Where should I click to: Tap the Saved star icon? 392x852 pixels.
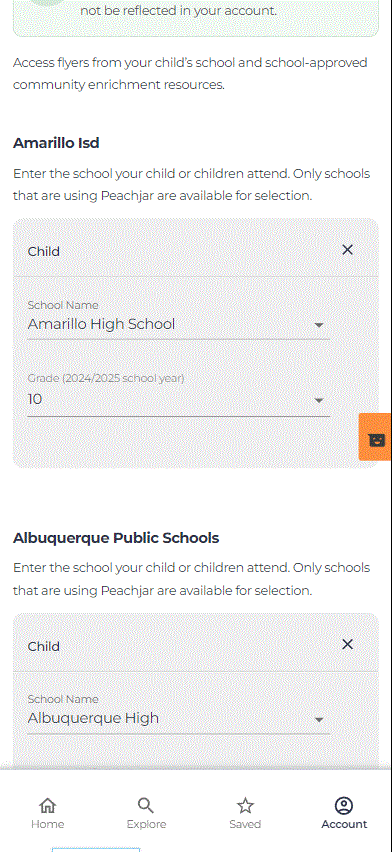click(x=245, y=805)
